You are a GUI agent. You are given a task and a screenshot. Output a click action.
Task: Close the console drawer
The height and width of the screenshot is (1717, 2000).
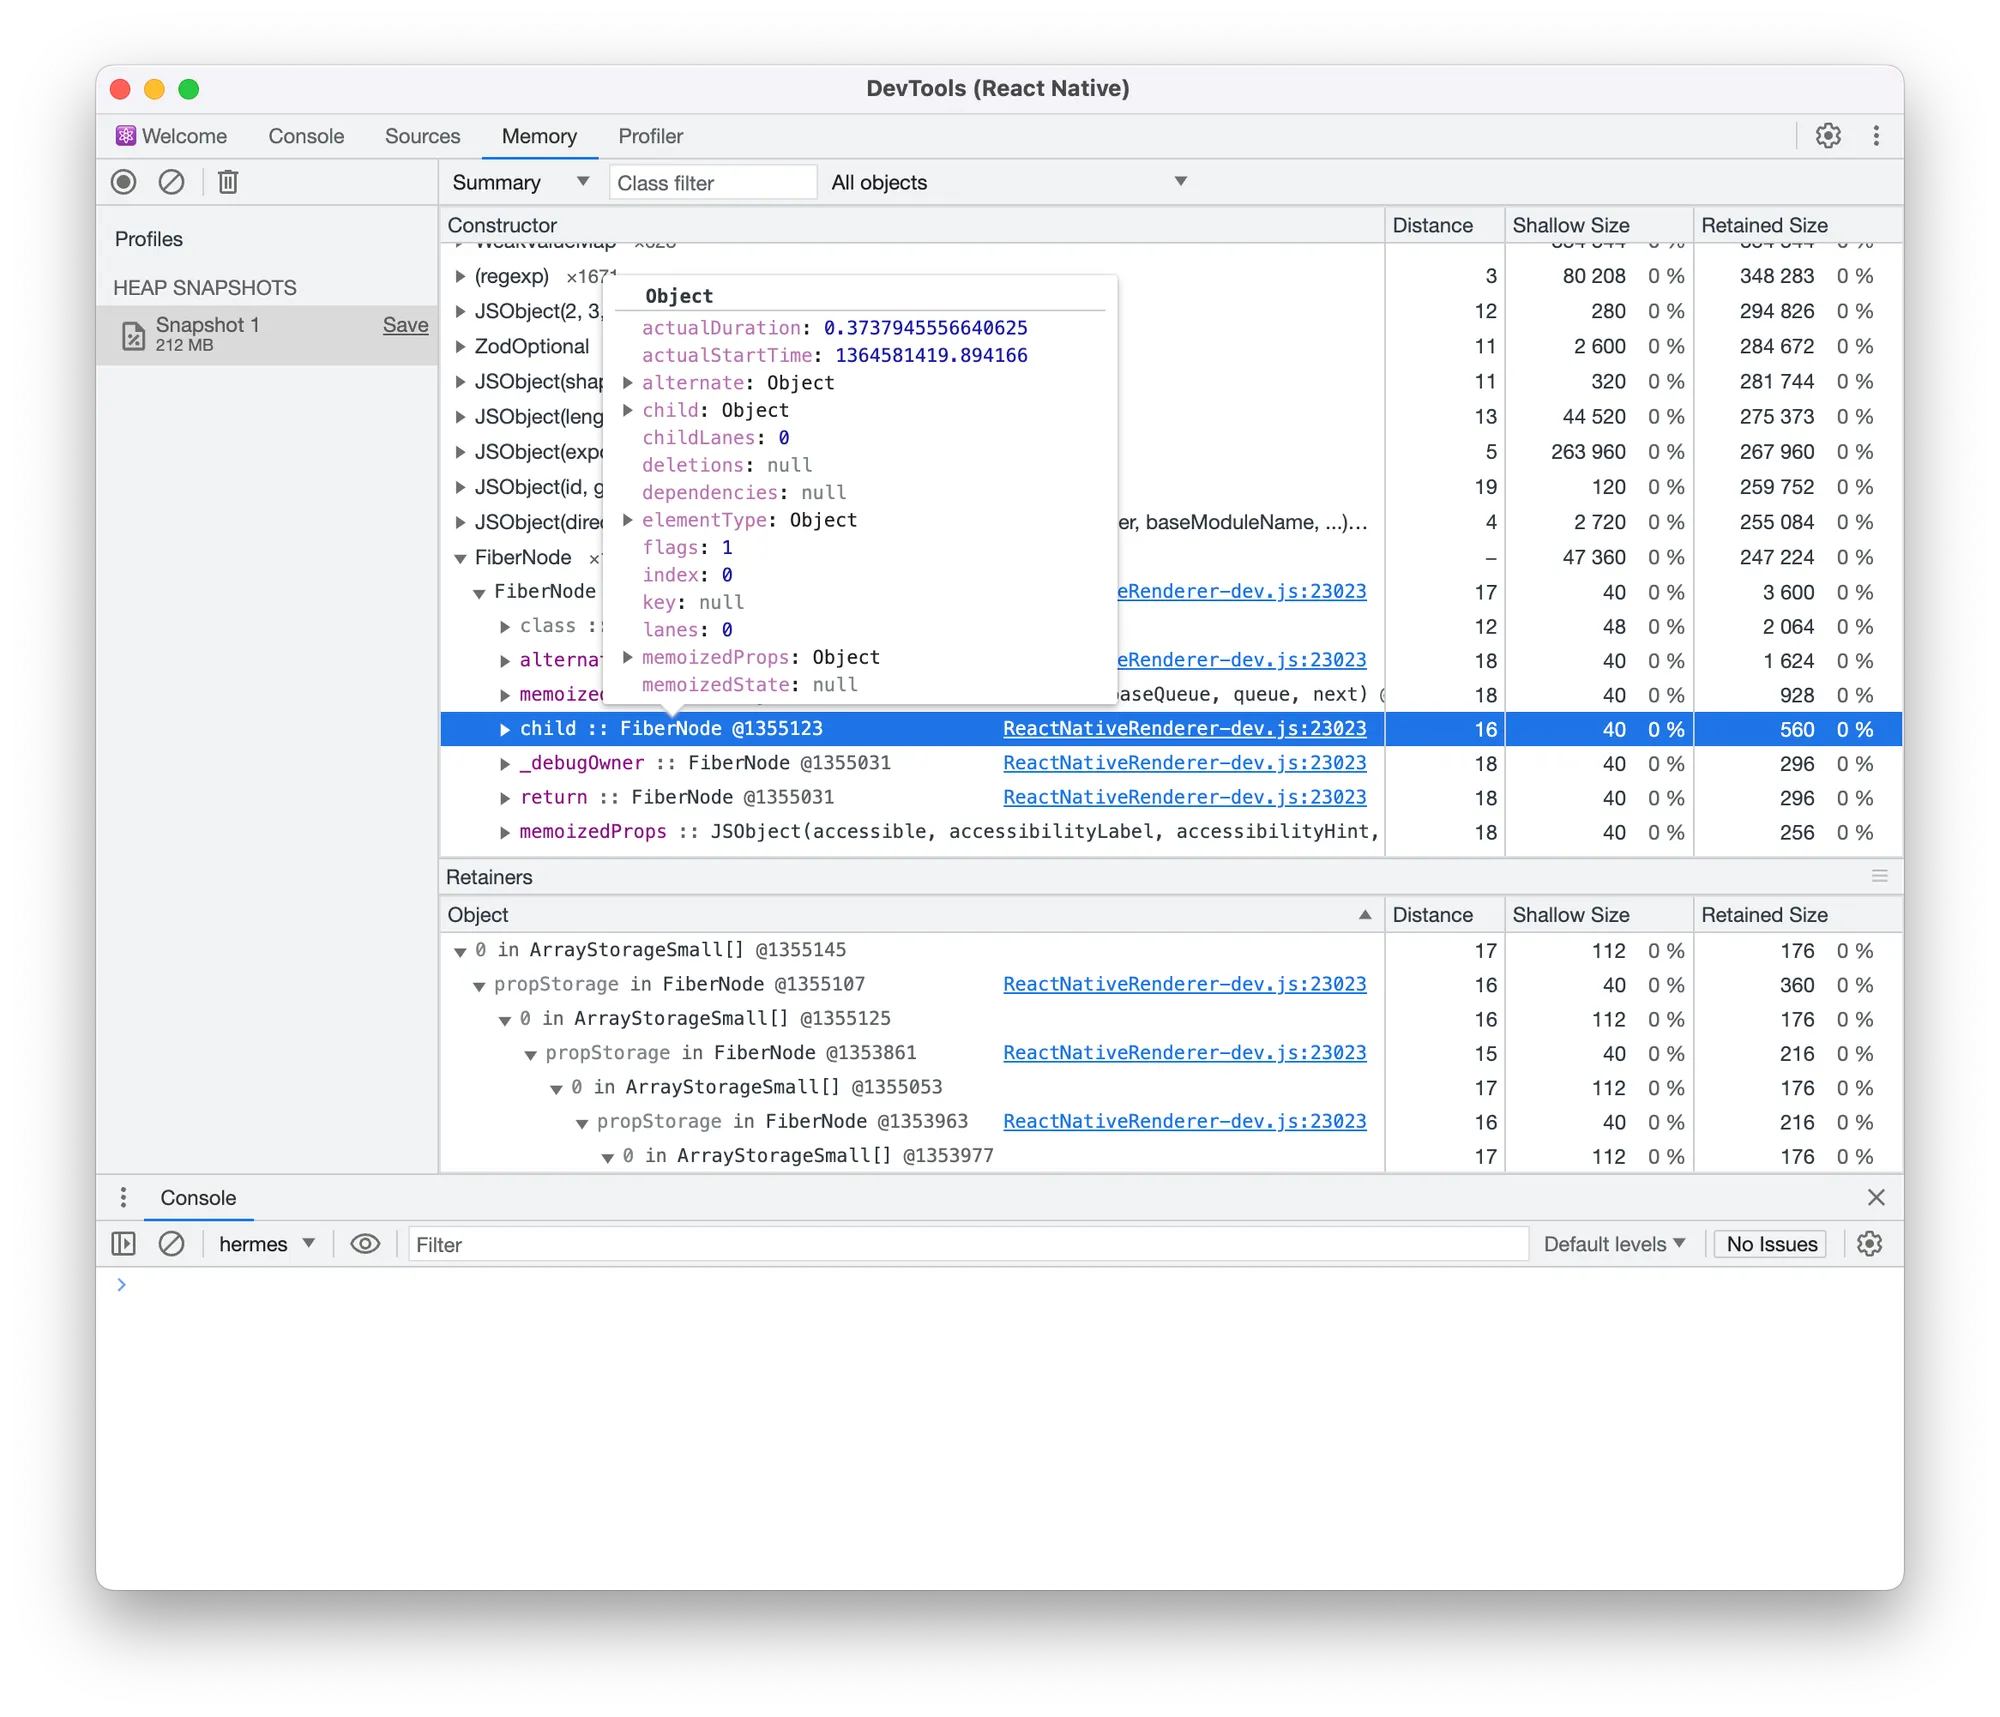1876,1198
